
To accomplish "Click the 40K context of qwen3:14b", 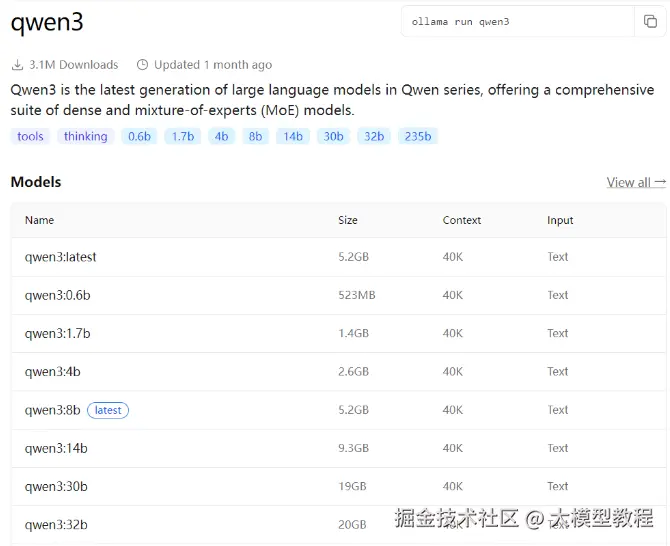I will pyautogui.click(x=453, y=448).
